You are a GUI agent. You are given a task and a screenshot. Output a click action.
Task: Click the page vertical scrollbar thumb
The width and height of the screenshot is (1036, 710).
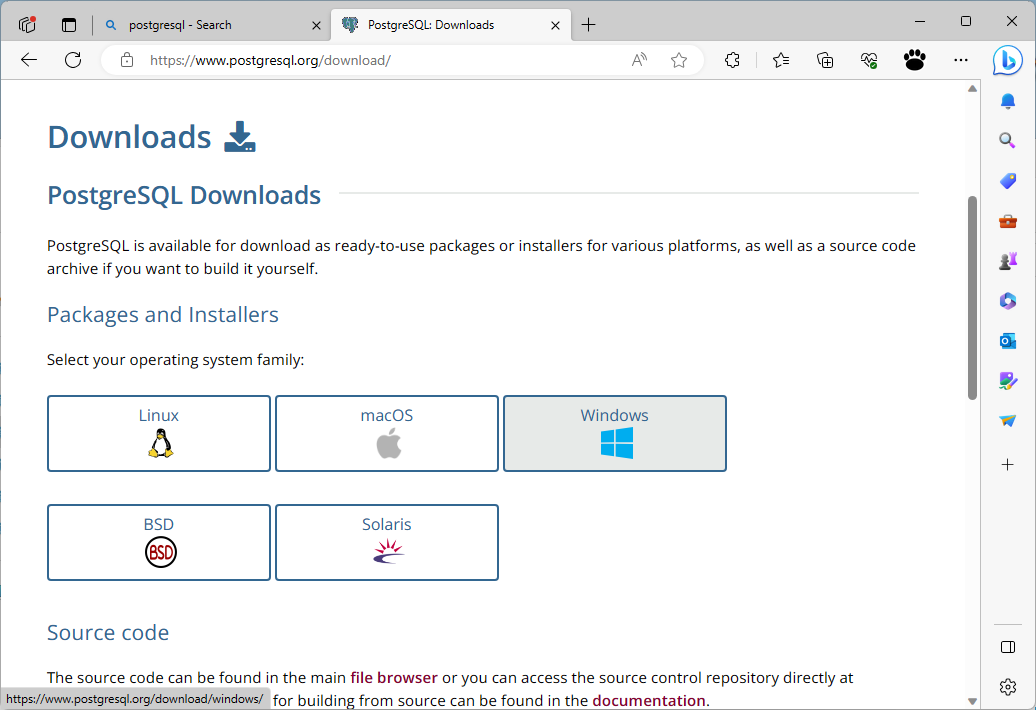(x=972, y=297)
